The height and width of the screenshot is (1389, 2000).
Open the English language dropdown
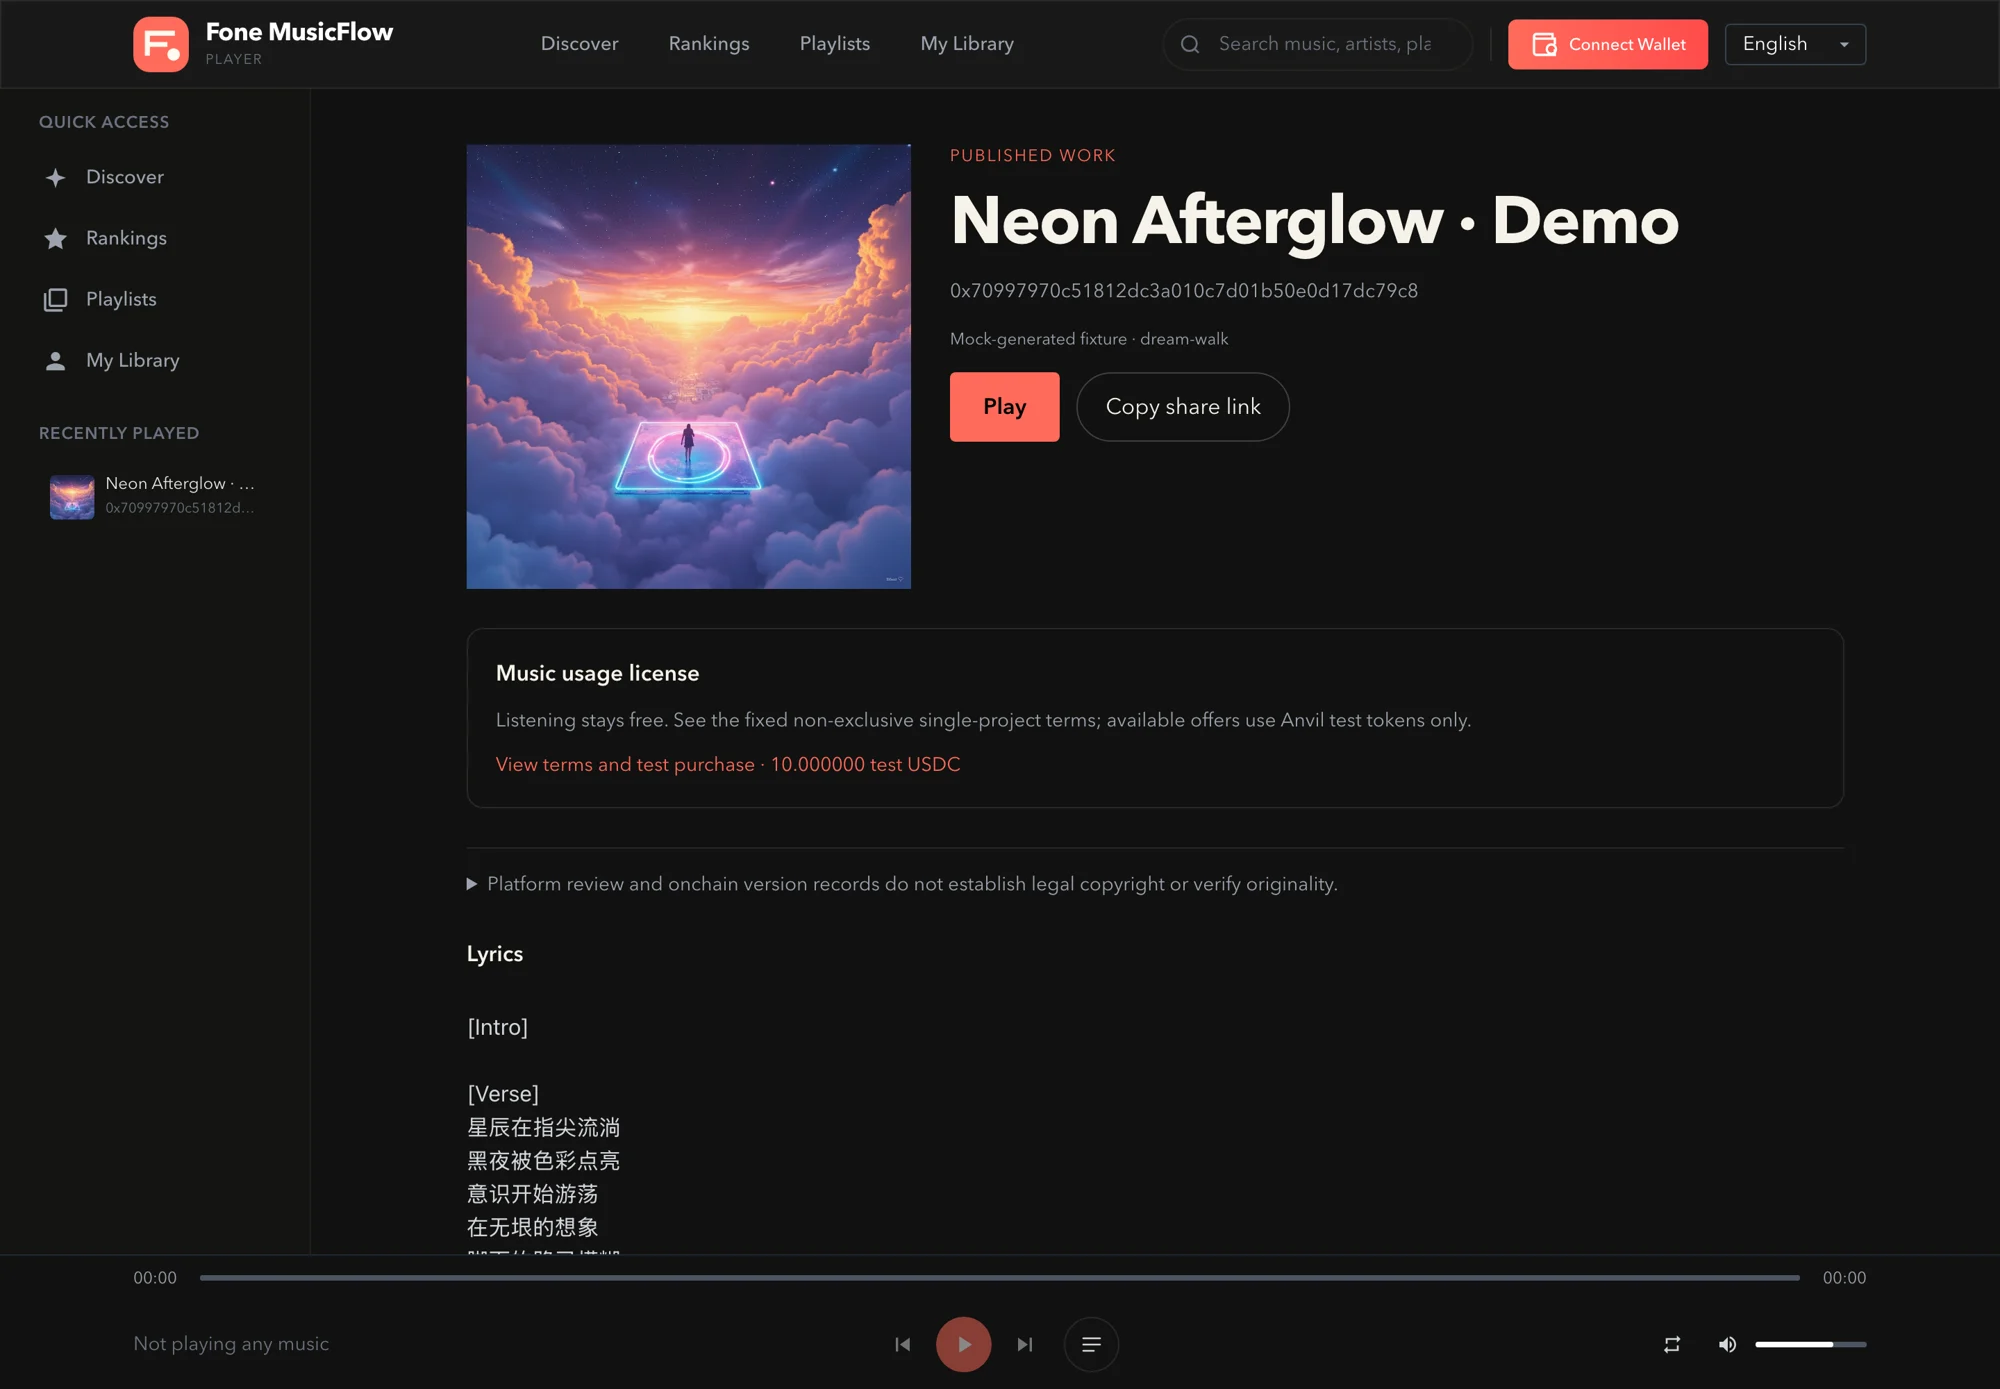[x=1795, y=44]
